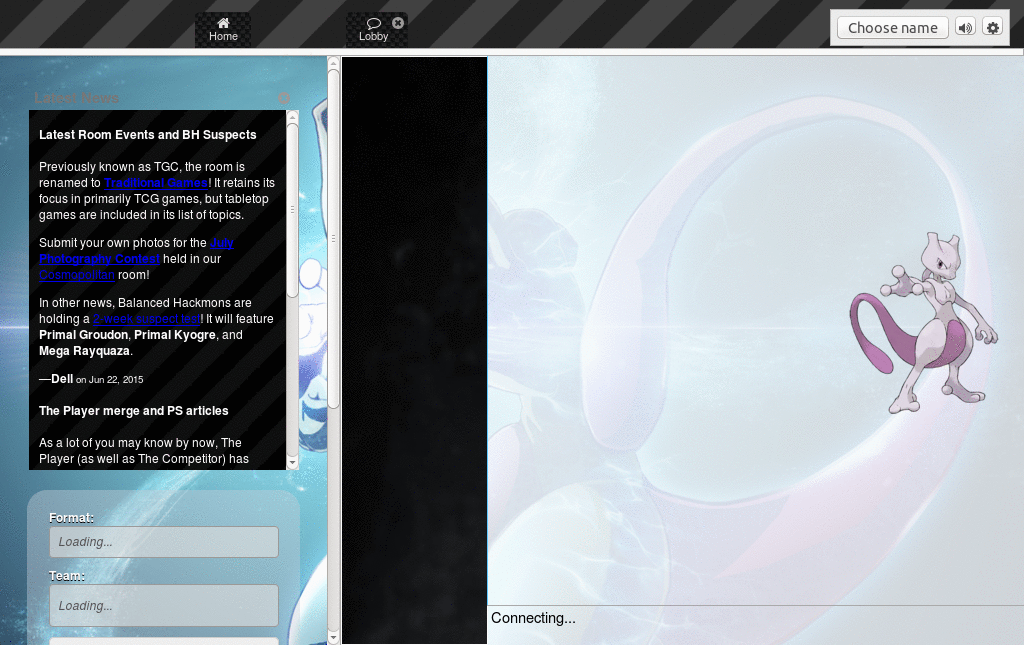Viewport: 1024px width, 645px height.
Task: Open settings via the gear icon
Action: coord(992,27)
